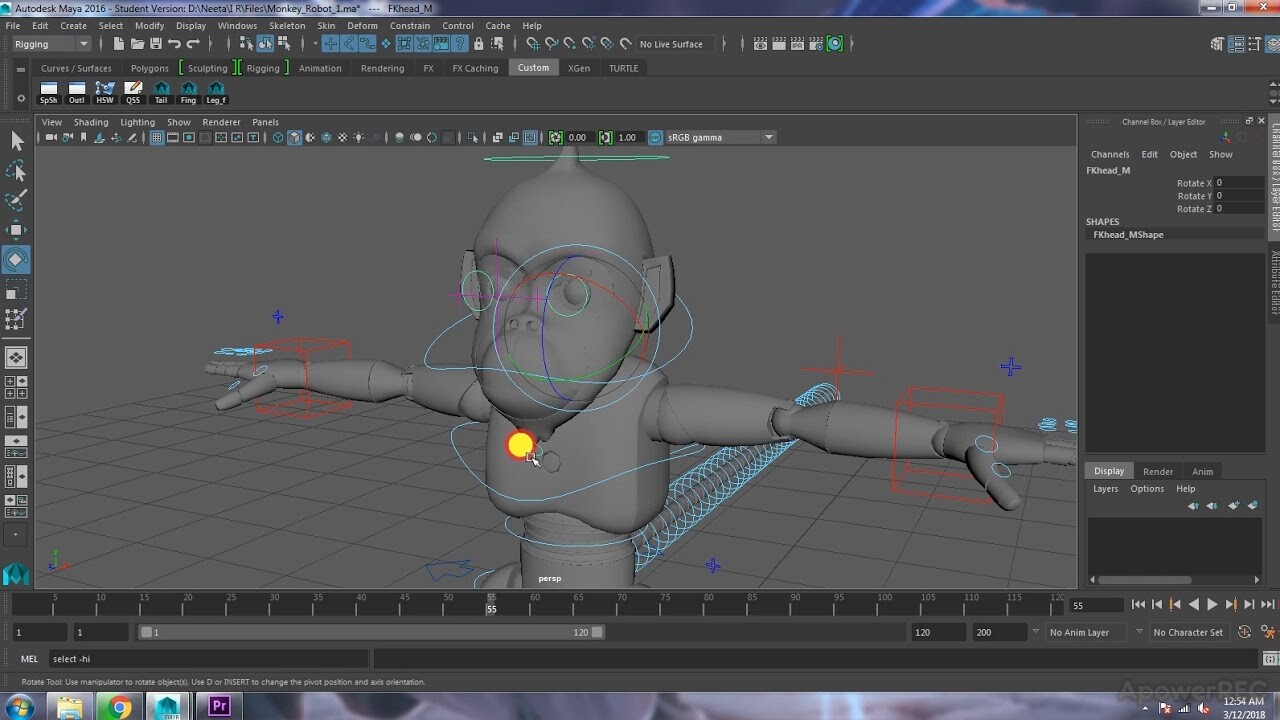Switch to the XGen shelf tab
This screenshot has width=1280, height=720.
(x=578, y=67)
